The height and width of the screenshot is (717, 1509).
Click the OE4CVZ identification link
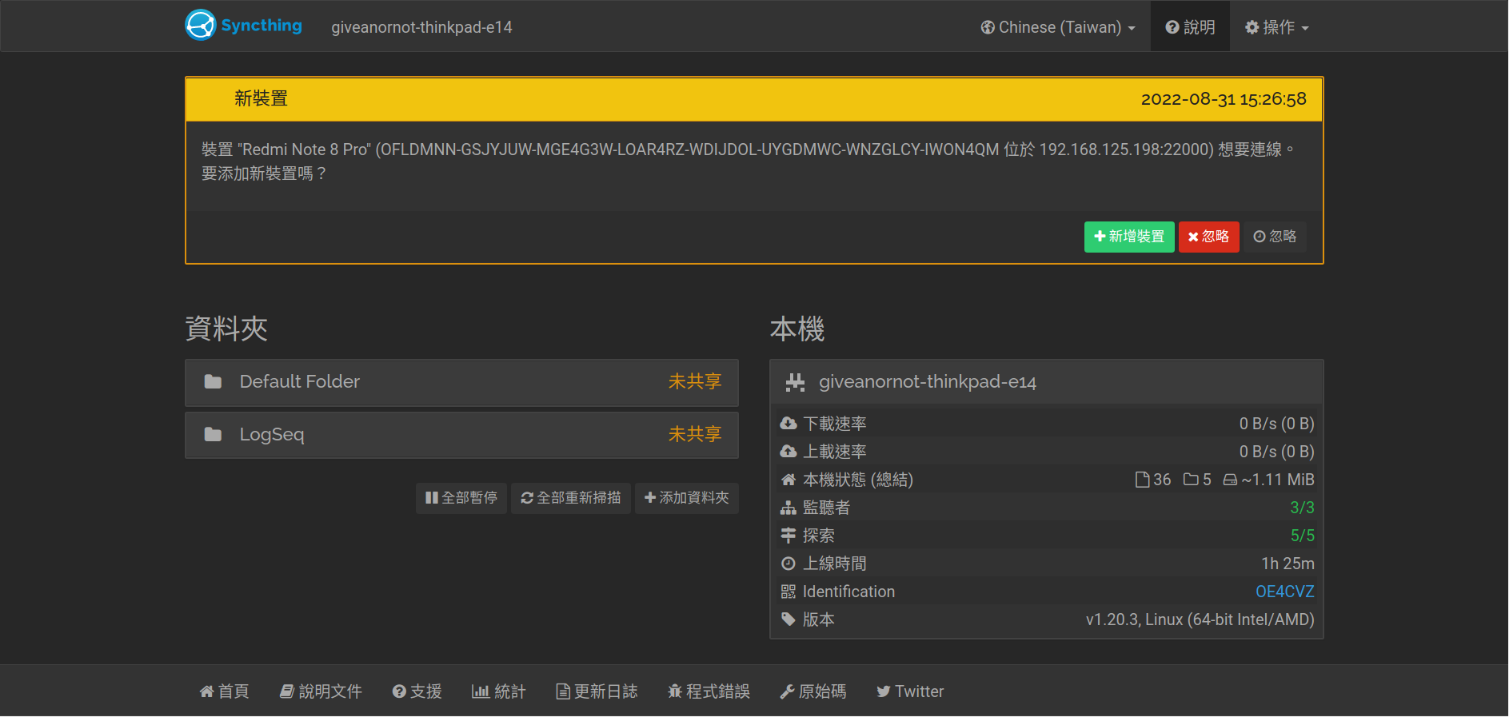(1284, 592)
